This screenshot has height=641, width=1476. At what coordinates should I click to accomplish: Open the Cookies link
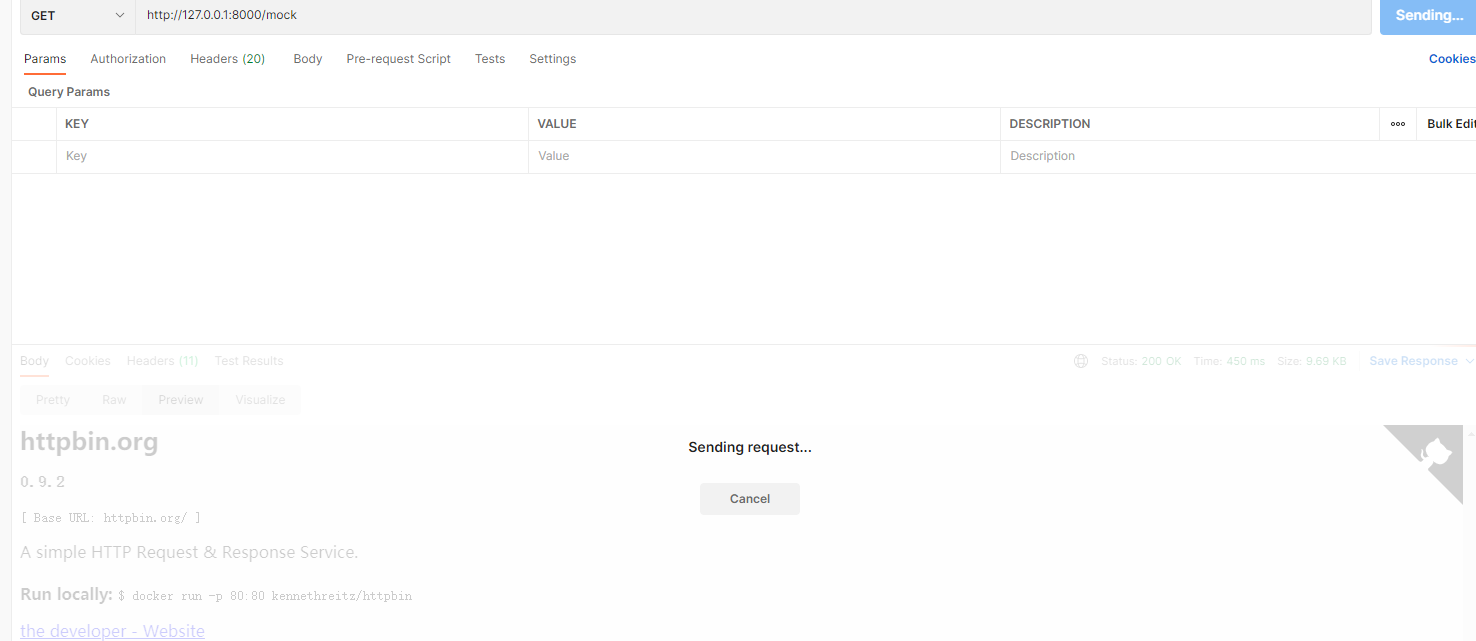[x=1452, y=59]
